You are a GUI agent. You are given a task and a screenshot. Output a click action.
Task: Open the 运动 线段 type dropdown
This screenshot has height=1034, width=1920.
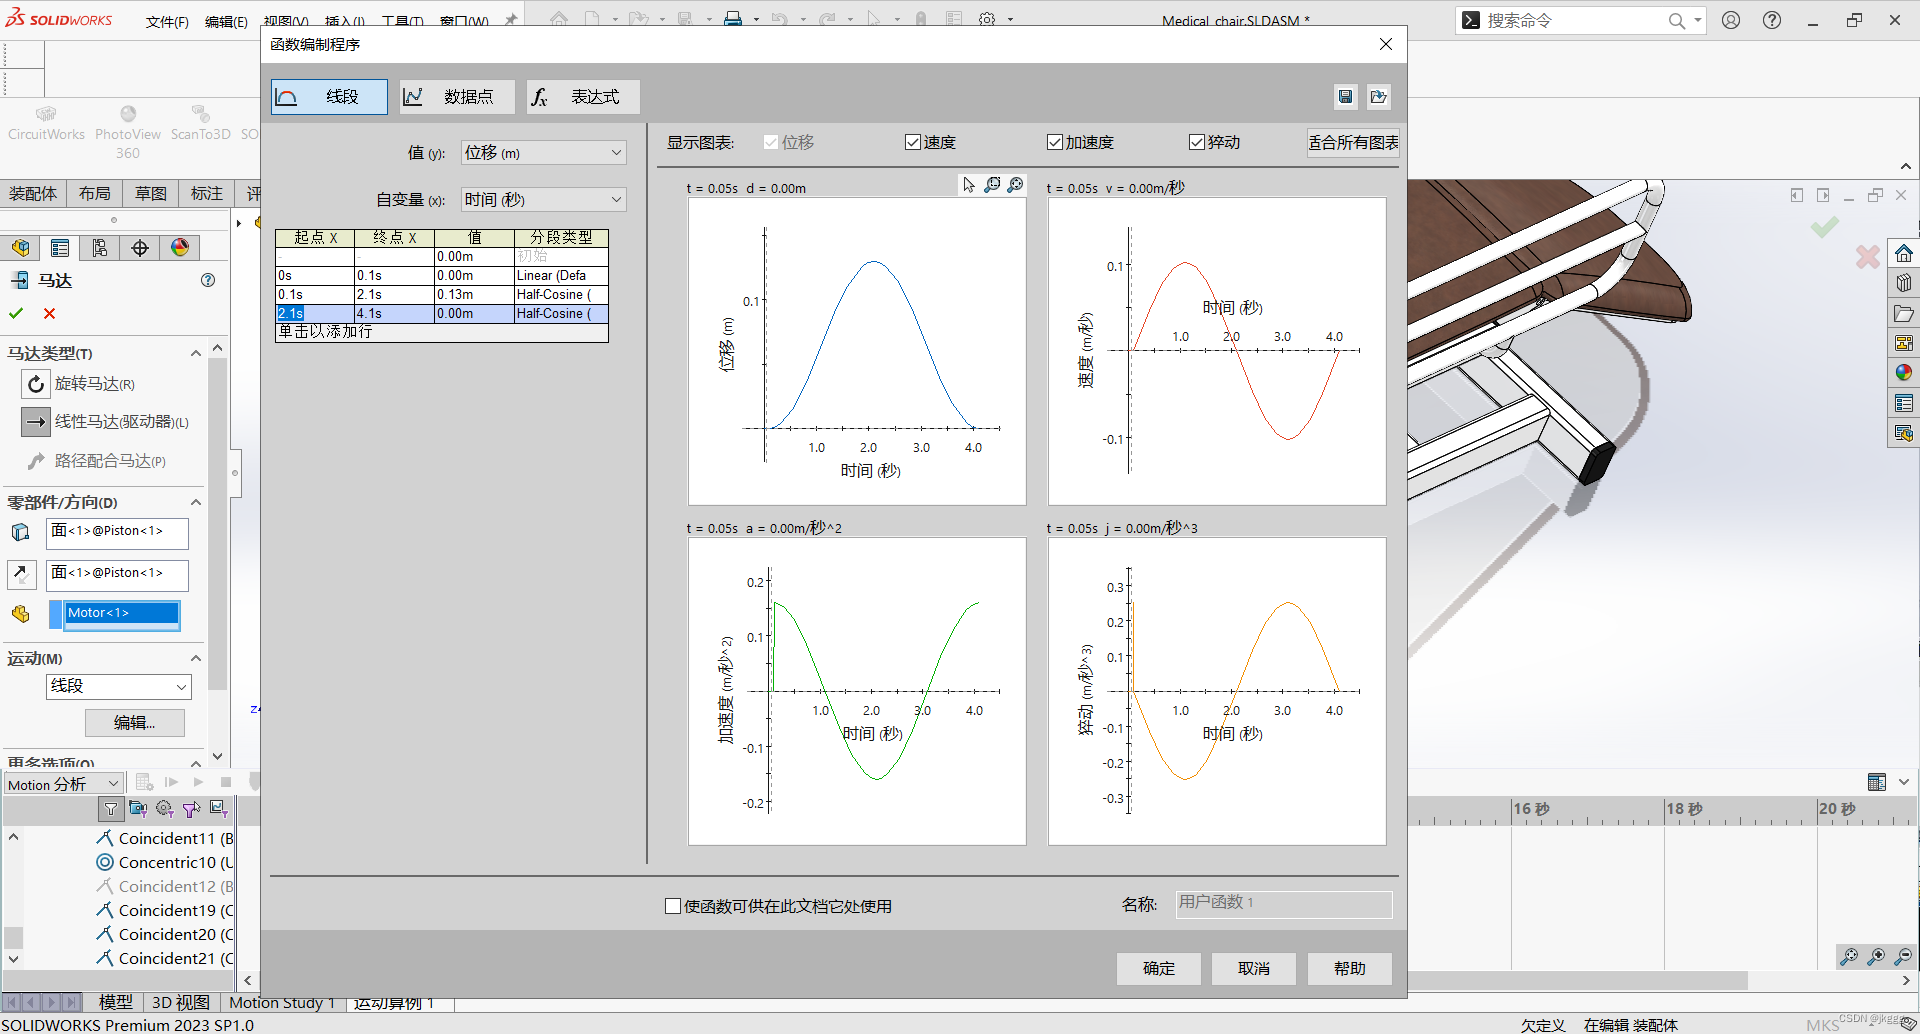[x=119, y=686]
